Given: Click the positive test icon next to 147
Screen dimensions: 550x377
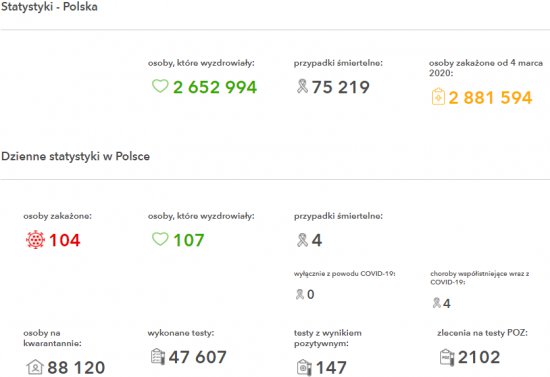Looking at the screenshot, I should point(304,368).
